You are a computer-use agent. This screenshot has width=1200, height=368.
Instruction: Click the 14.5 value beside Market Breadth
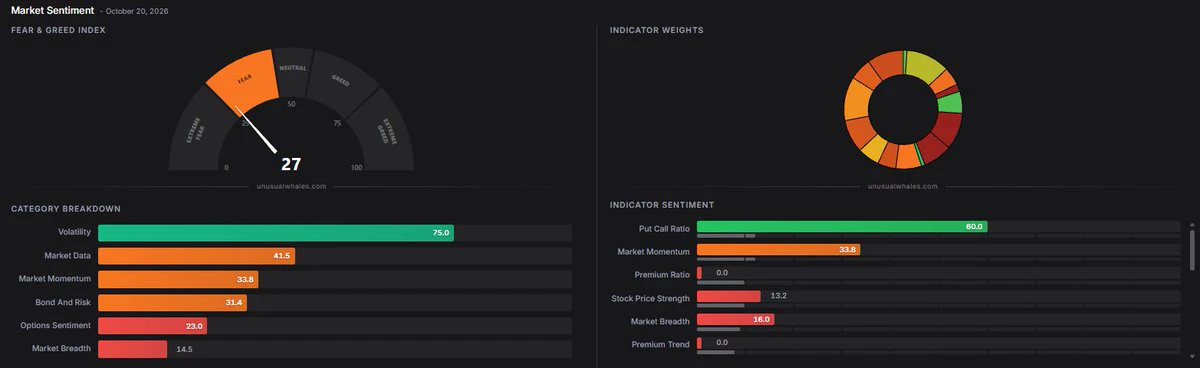[x=184, y=349]
